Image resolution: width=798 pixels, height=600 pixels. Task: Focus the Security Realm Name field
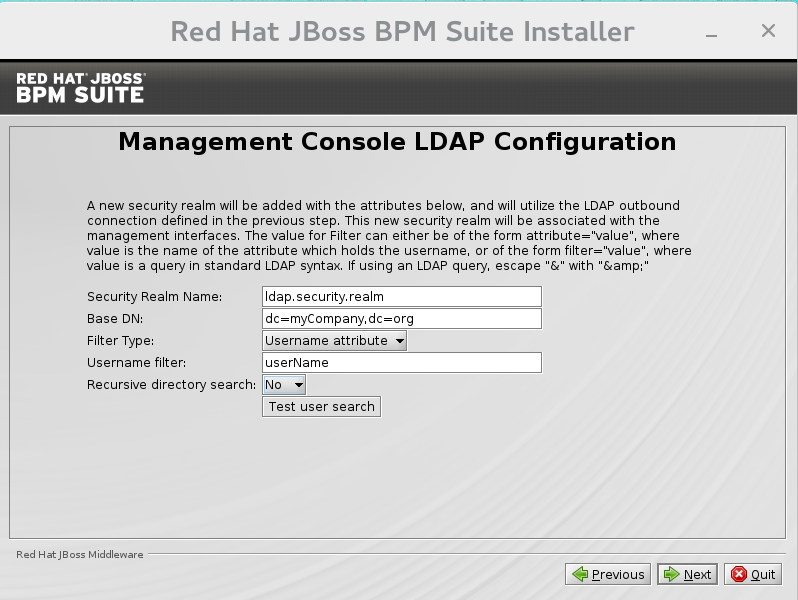[x=401, y=297]
